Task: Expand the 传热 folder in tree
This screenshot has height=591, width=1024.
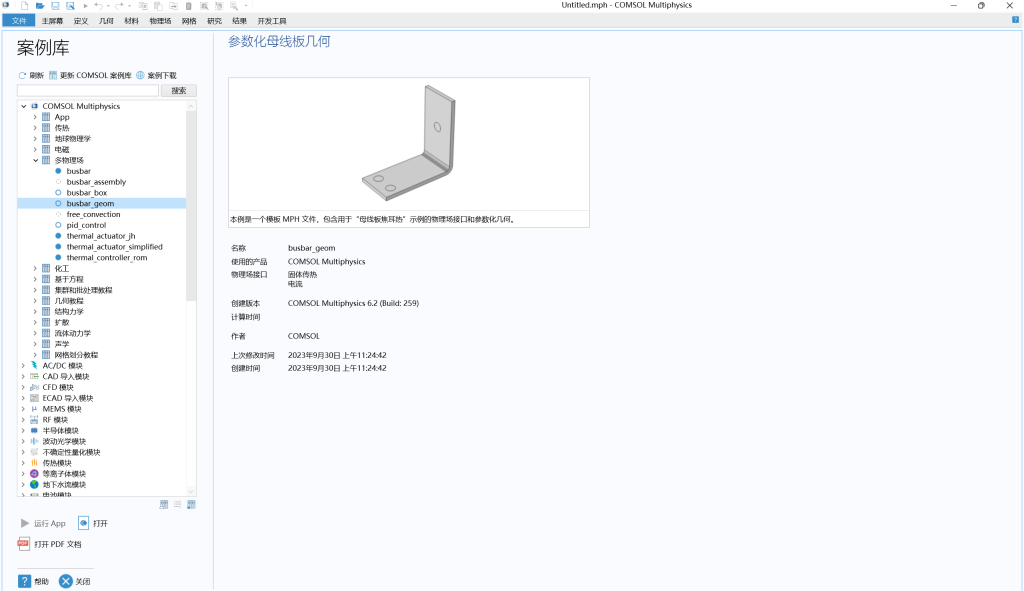Action: pos(35,128)
